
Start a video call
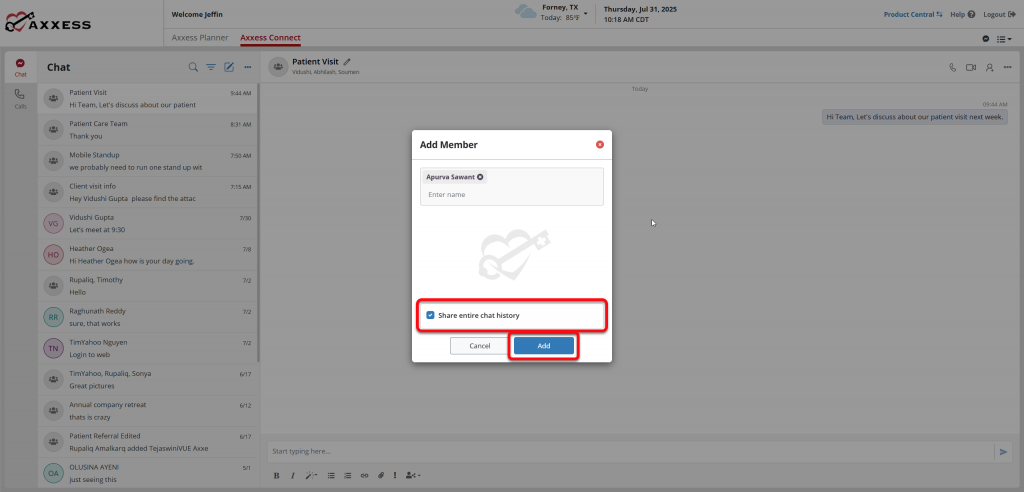coord(970,67)
